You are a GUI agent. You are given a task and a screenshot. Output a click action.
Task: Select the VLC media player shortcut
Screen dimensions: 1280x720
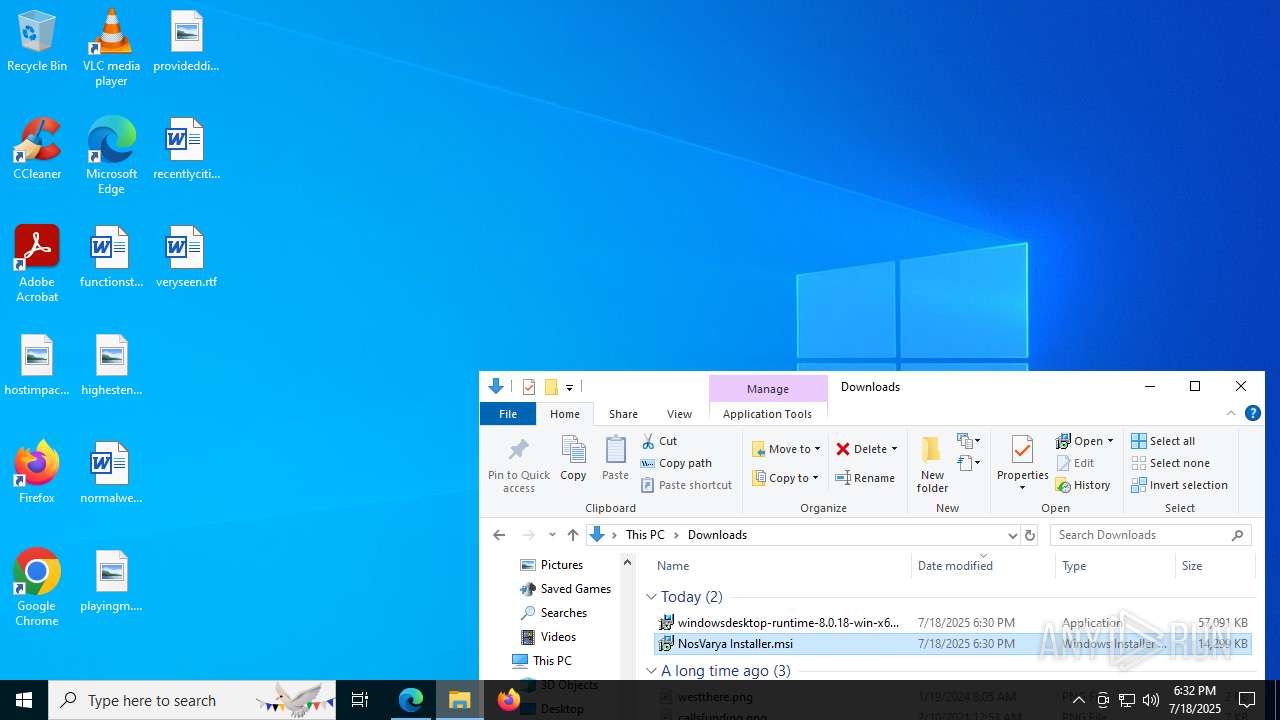(x=111, y=48)
